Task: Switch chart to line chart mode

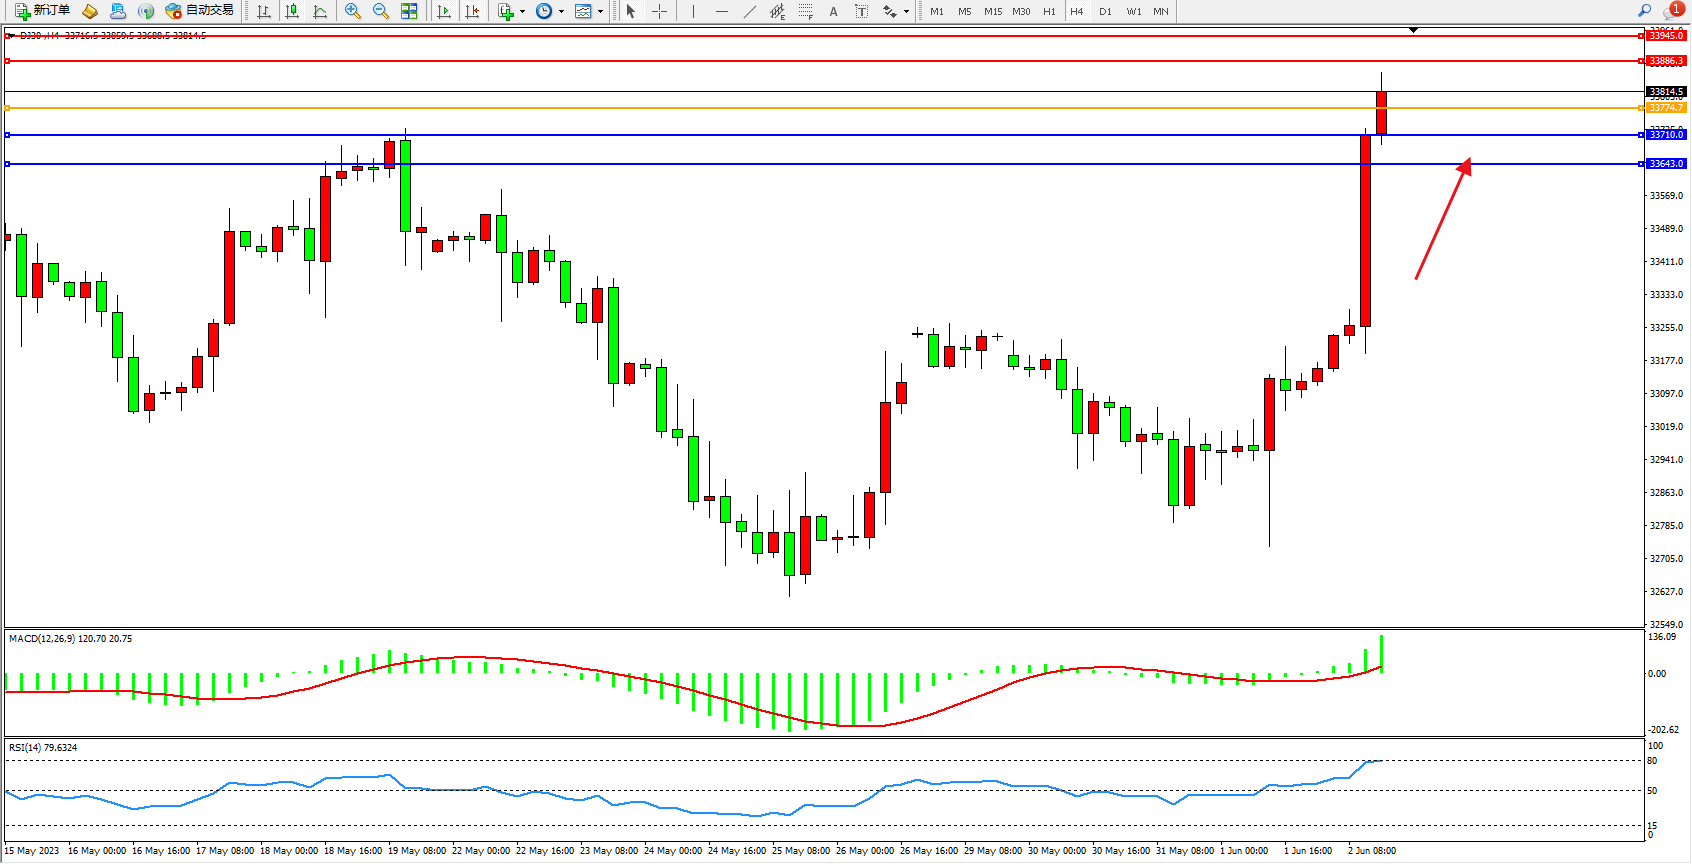Action: click(320, 11)
